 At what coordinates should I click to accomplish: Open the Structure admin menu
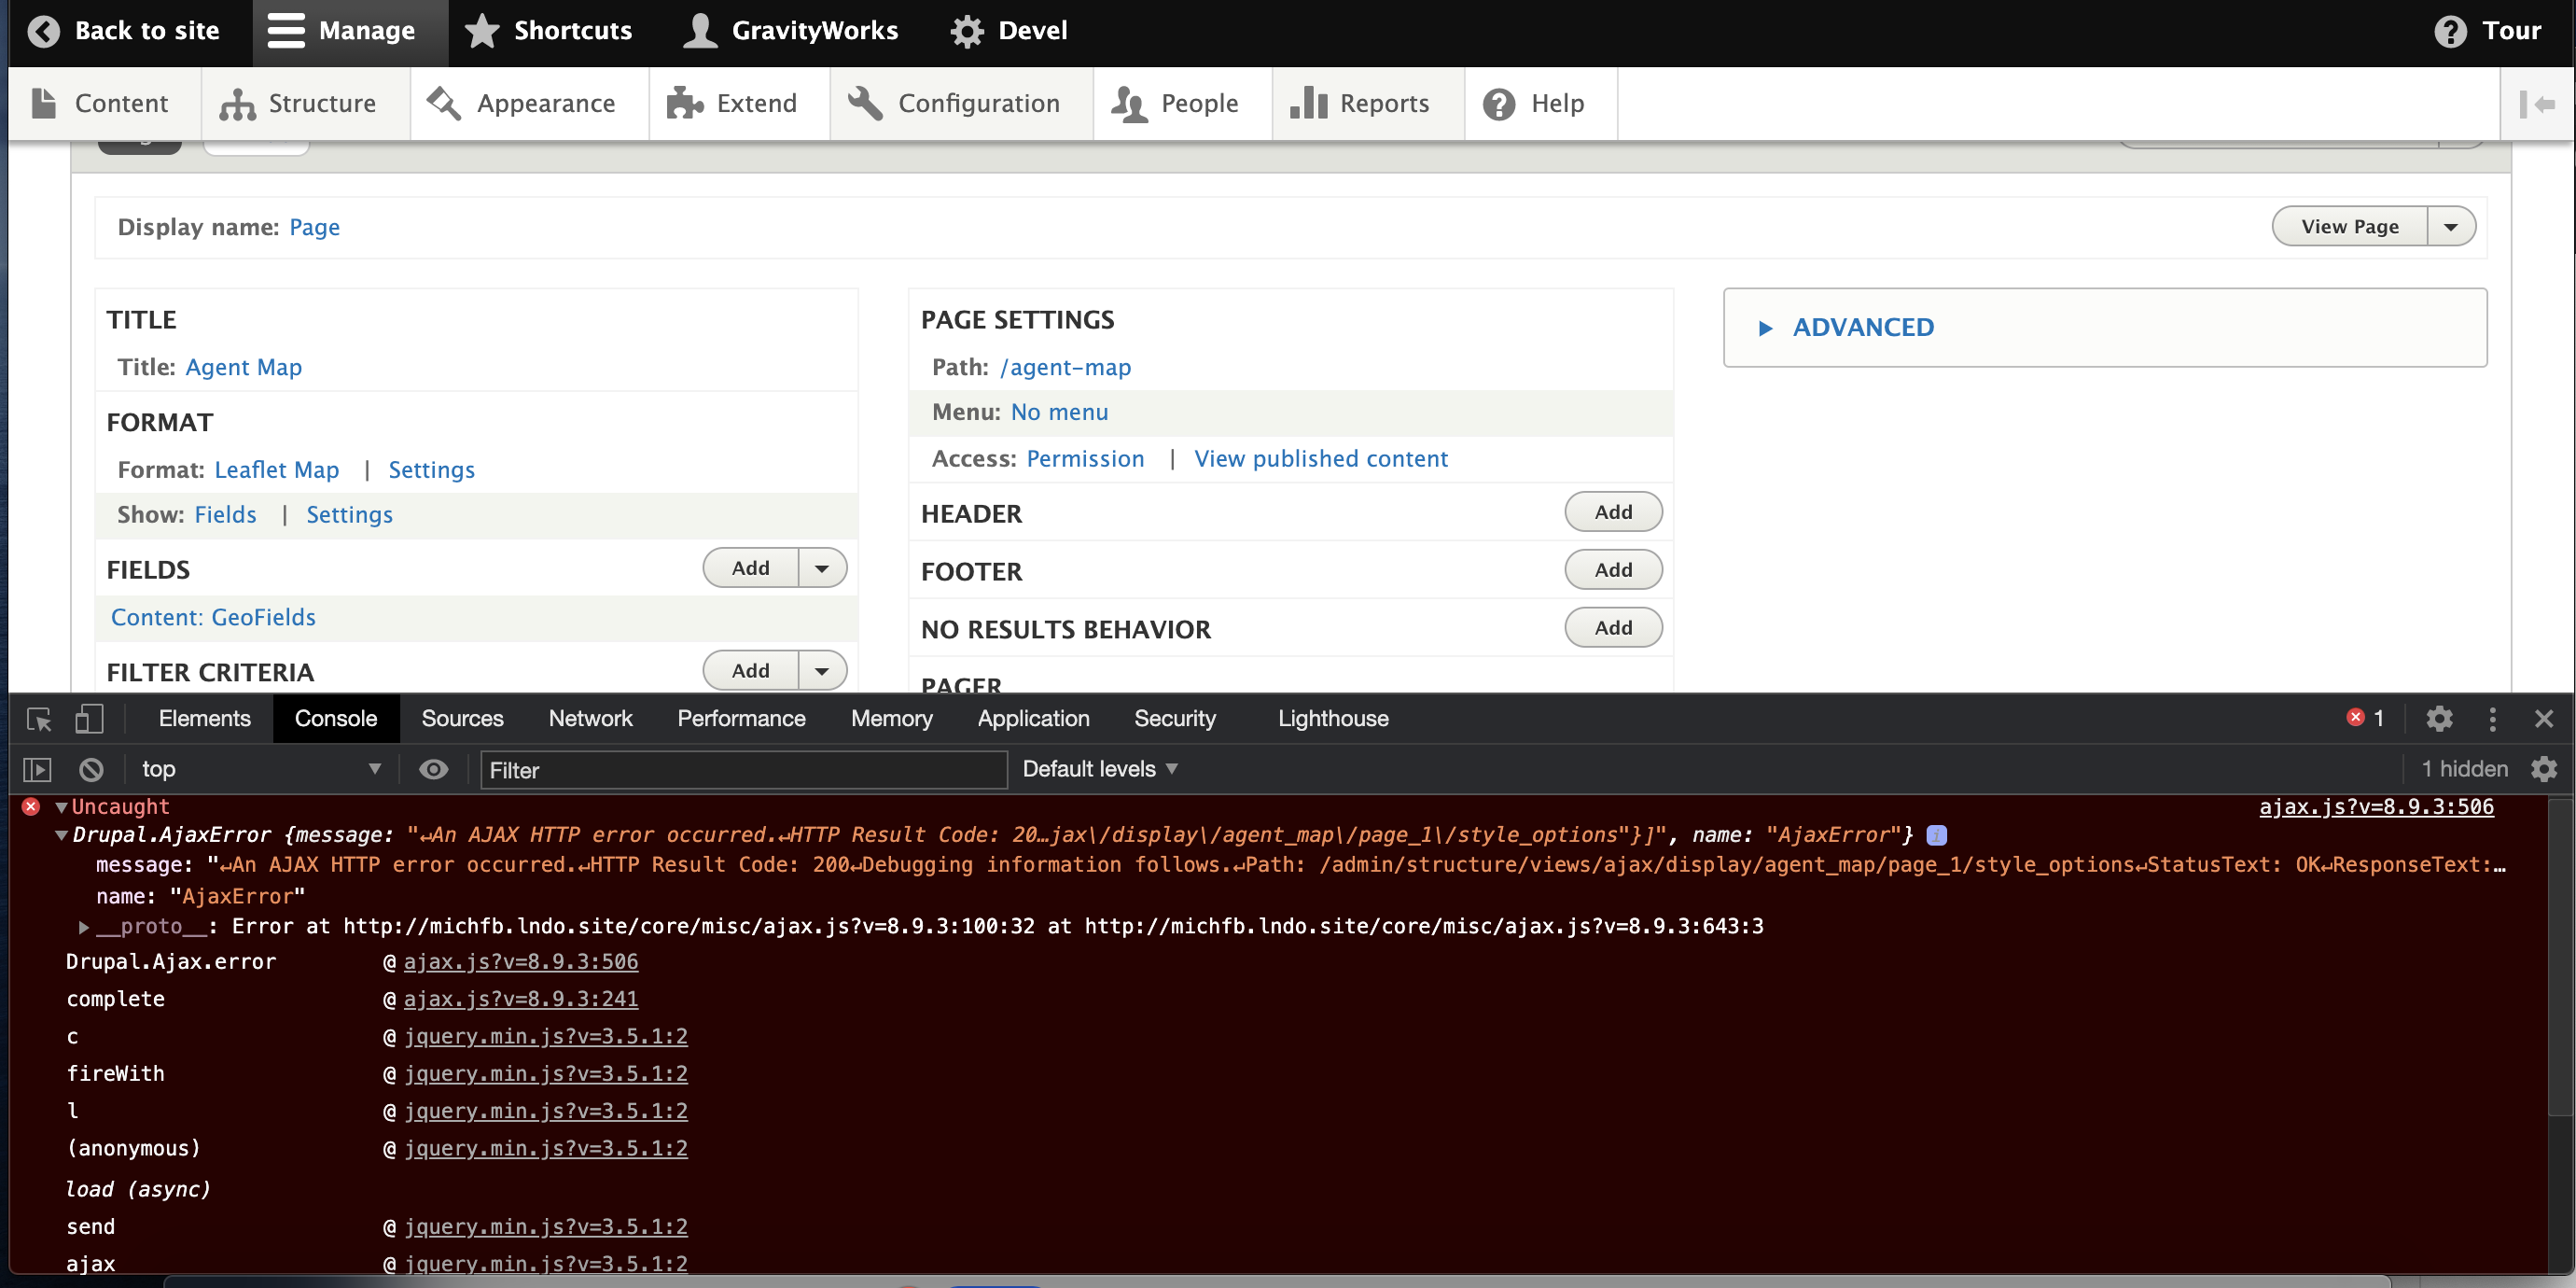pyautogui.click(x=298, y=104)
